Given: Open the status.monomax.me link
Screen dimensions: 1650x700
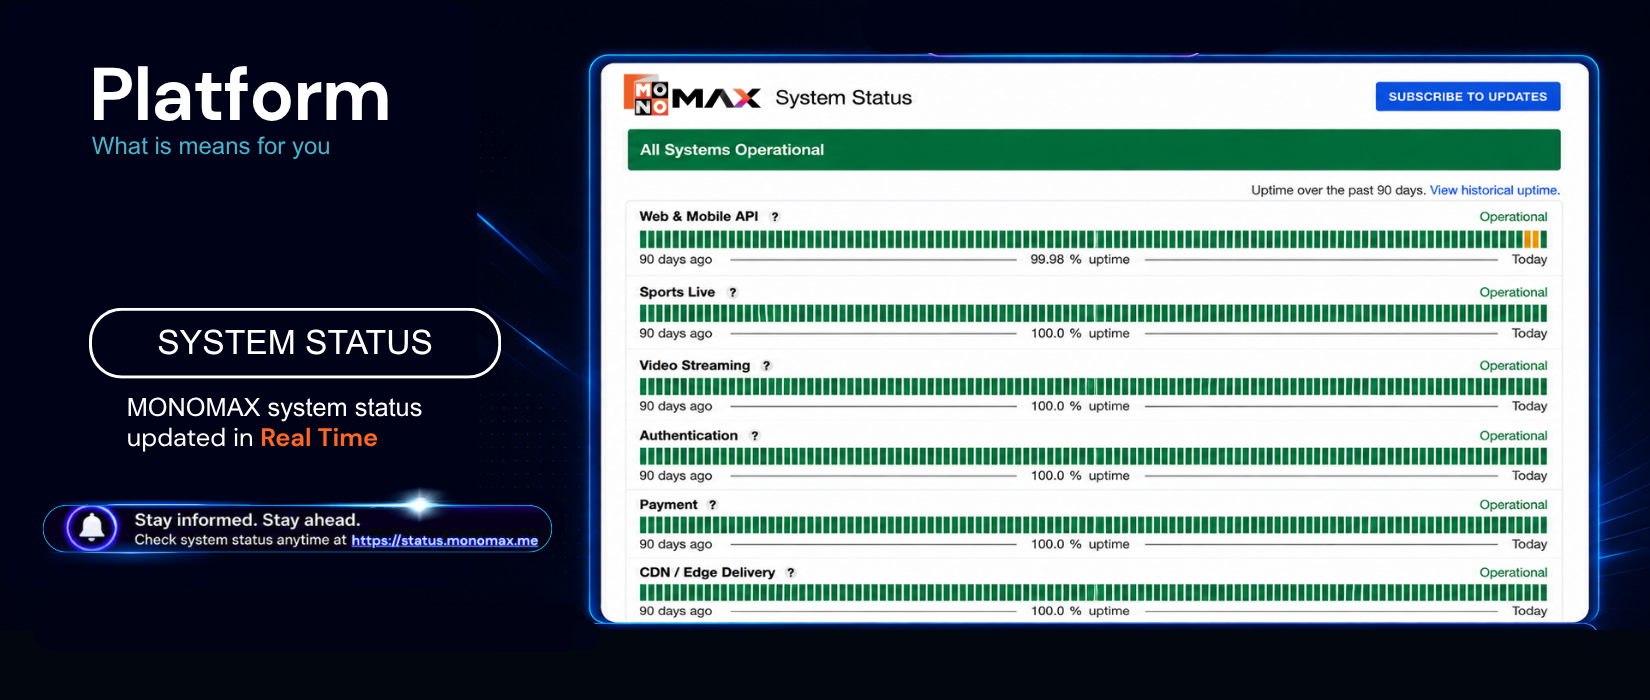Looking at the screenshot, I should coord(444,540).
